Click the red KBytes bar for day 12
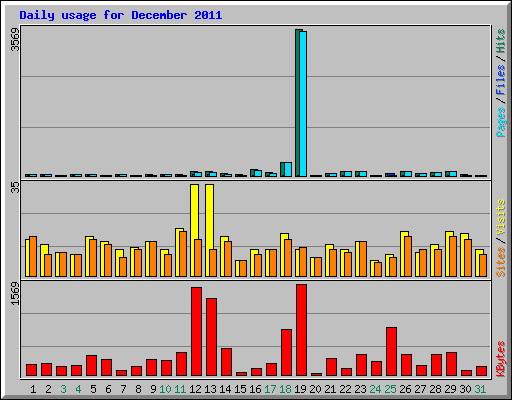This screenshot has width=512, height=400. point(196,332)
